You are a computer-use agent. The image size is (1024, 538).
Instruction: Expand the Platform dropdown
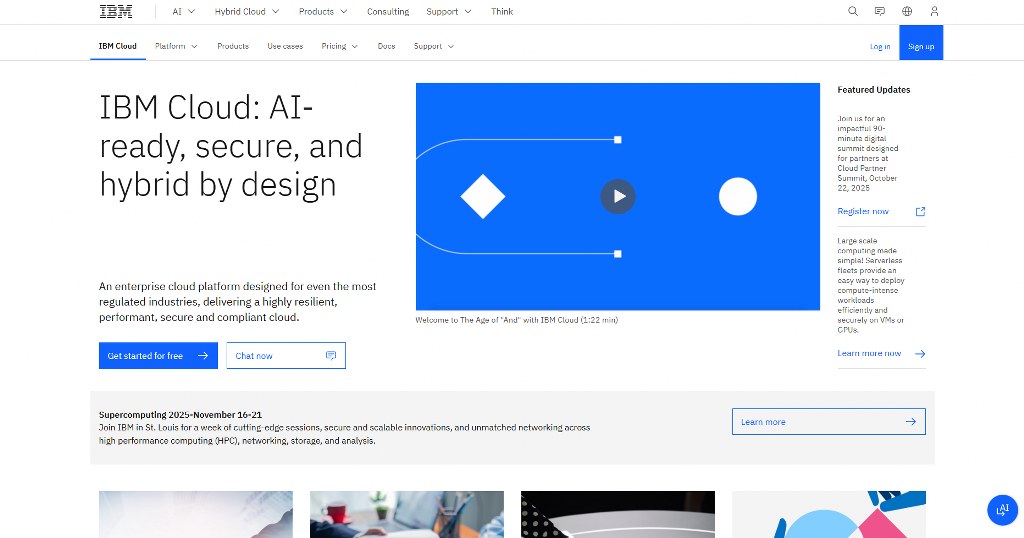(x=176, y=46)
